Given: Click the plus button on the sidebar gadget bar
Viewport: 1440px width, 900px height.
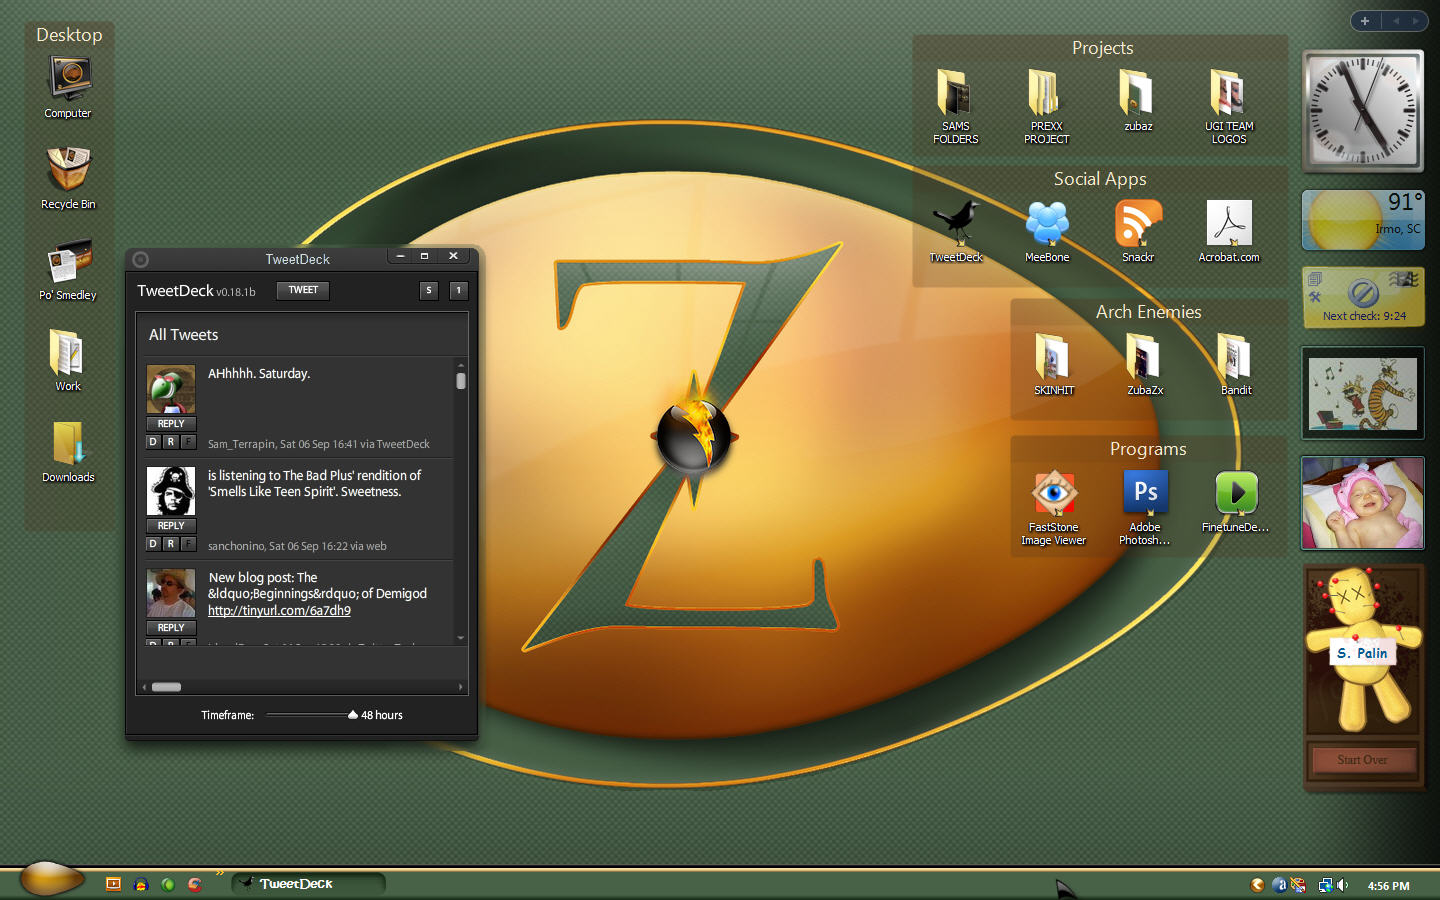Looking at the screenshot, I should coord(1365,21).
